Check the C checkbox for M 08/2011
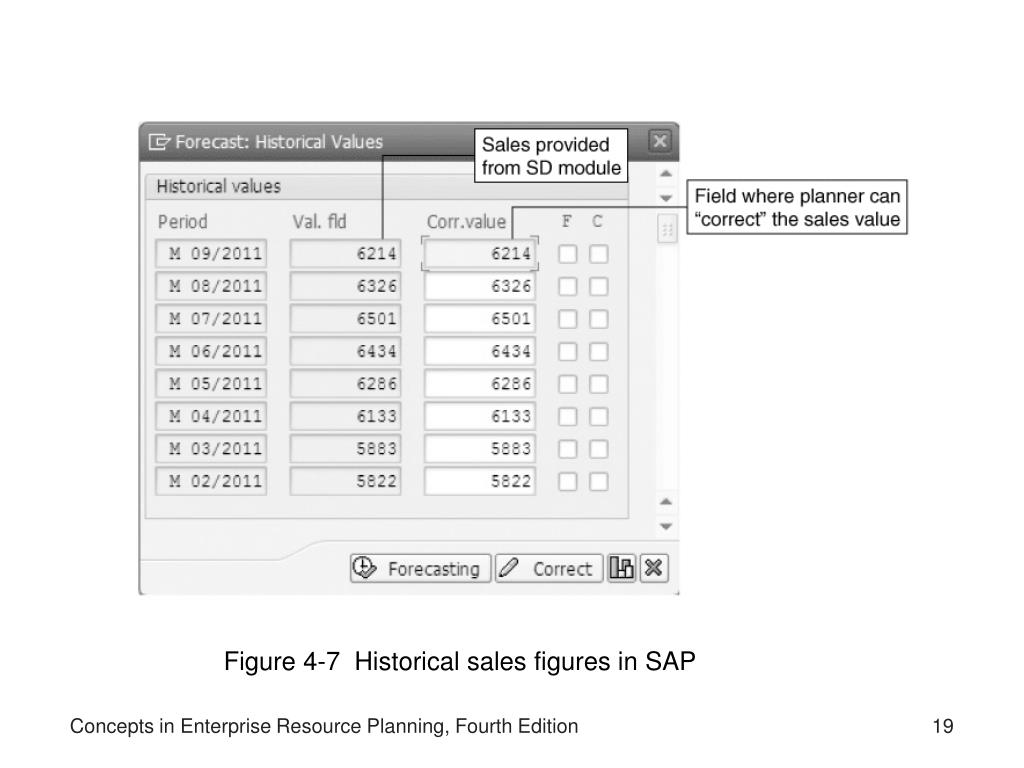 (x=598, y=286)
